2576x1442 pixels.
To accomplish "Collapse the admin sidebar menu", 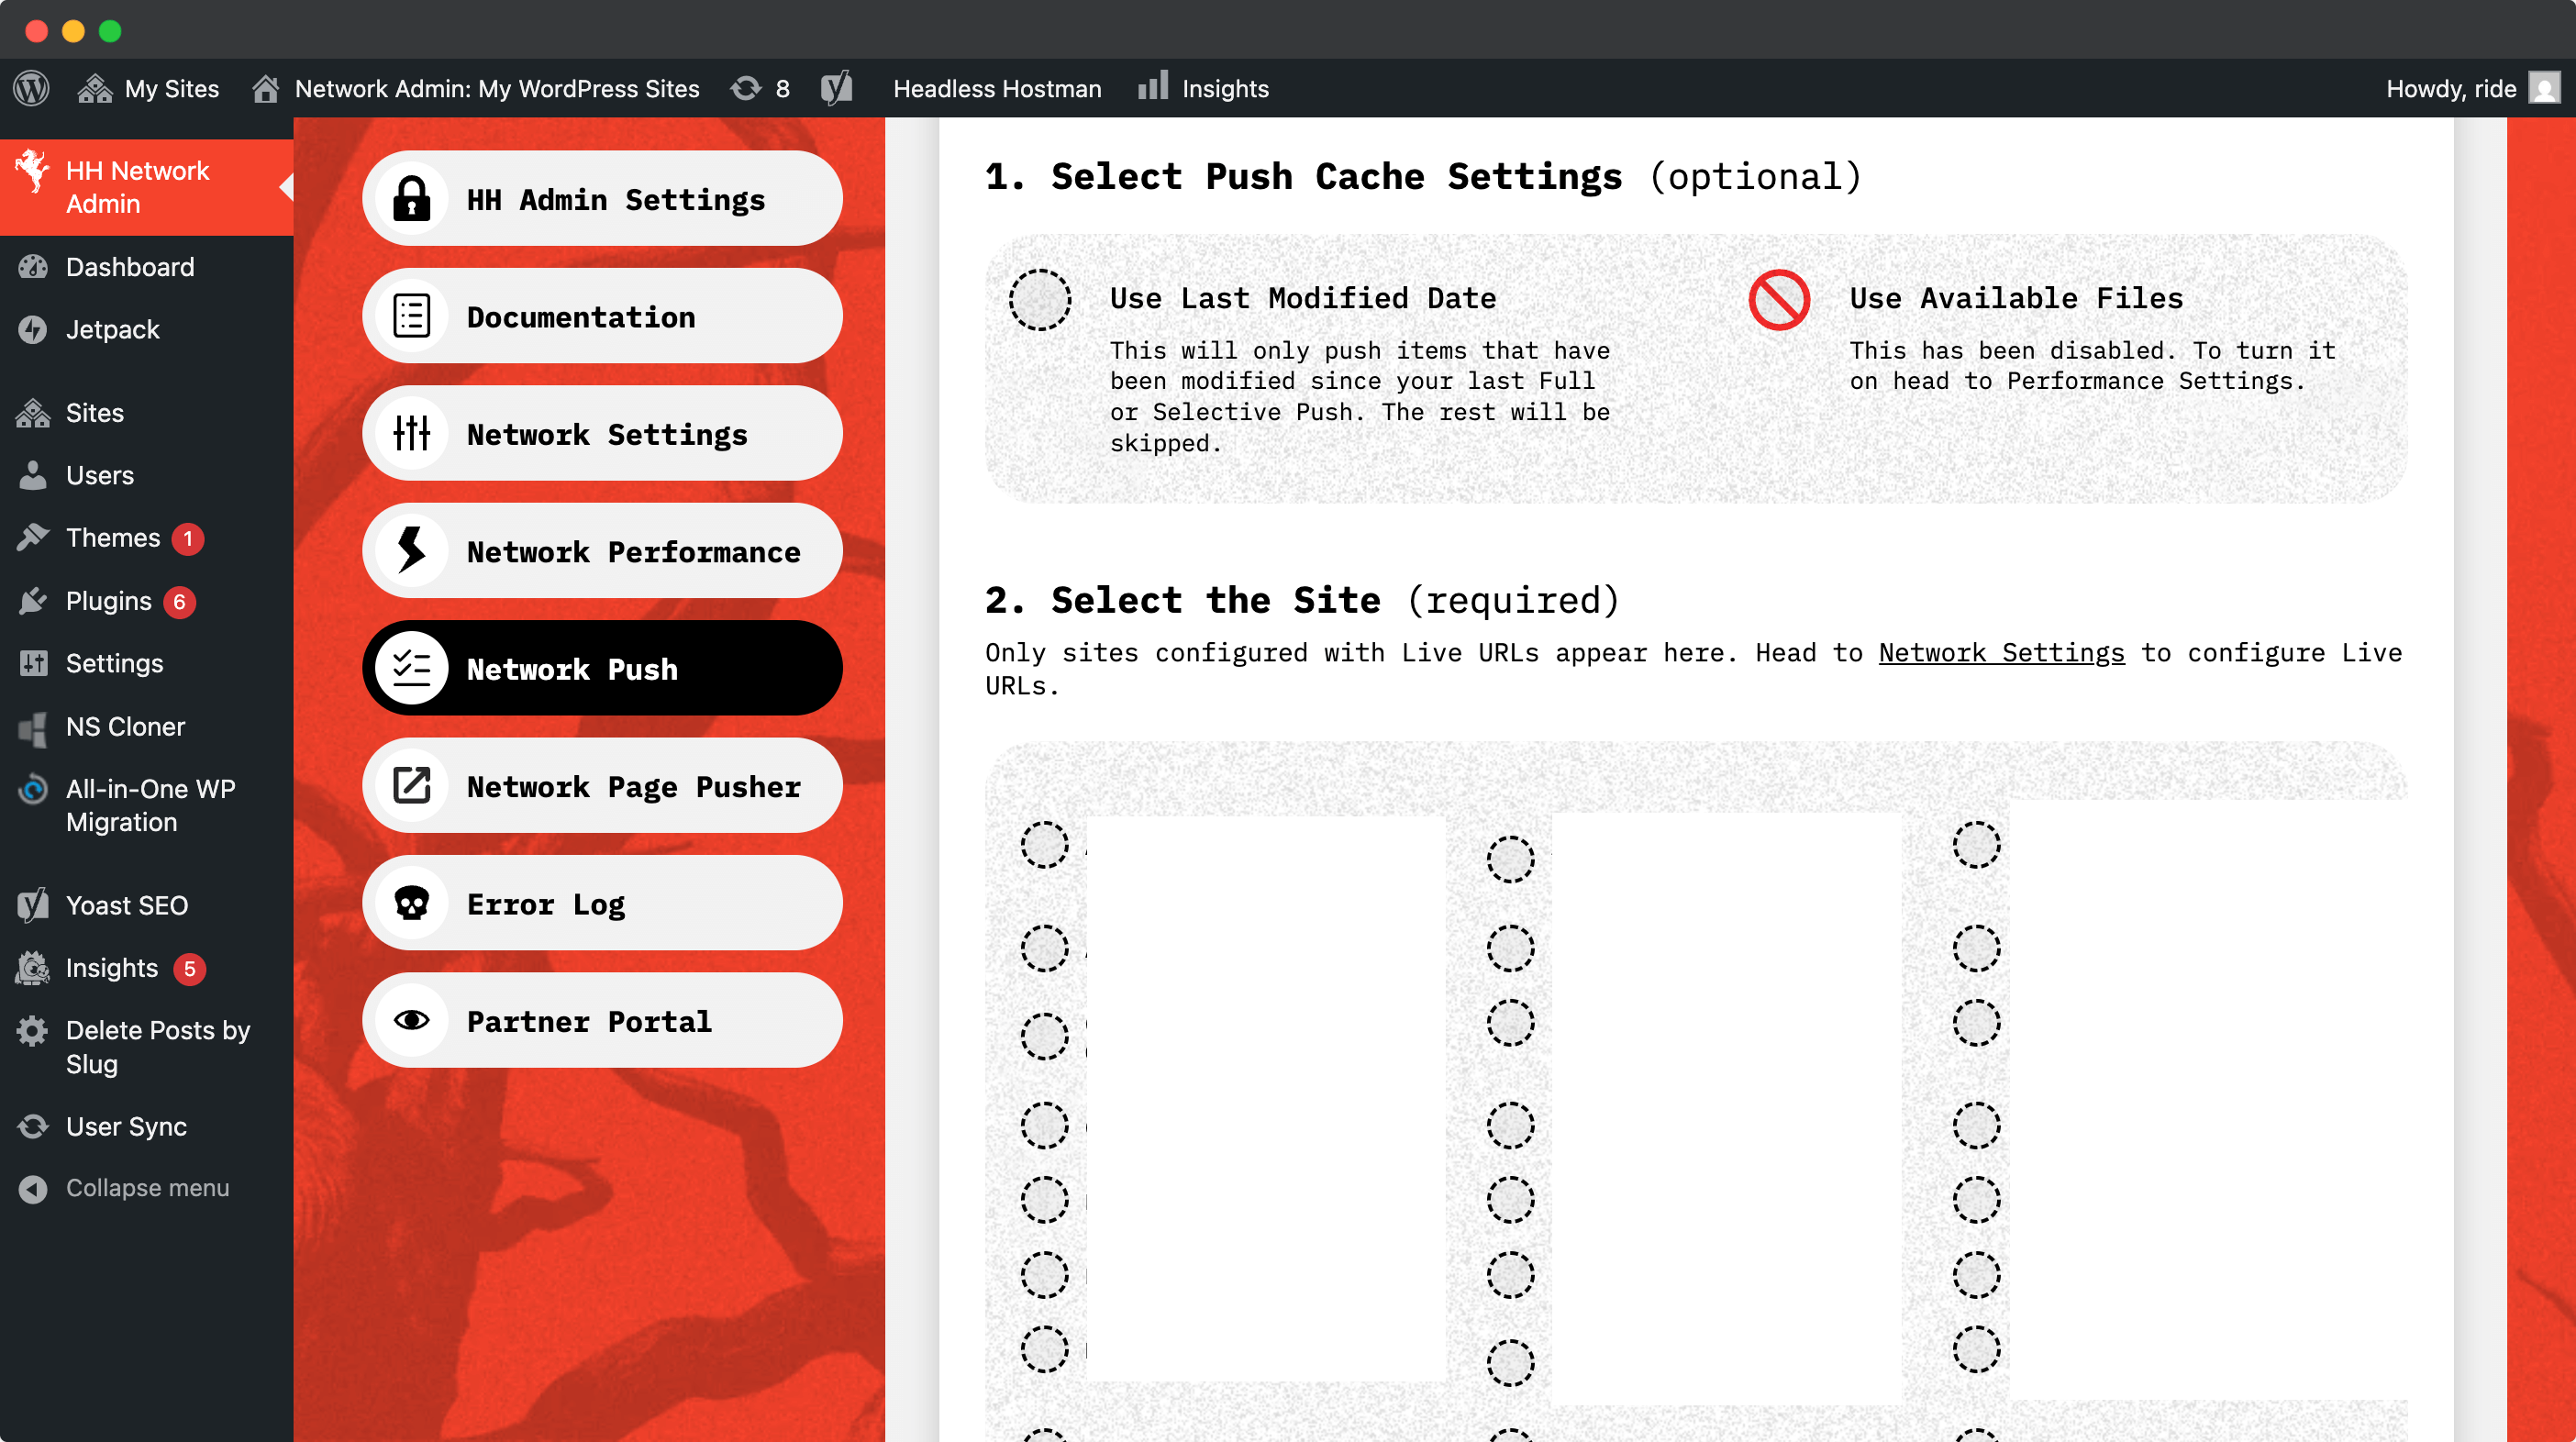I will click(x=146, y=1187).
